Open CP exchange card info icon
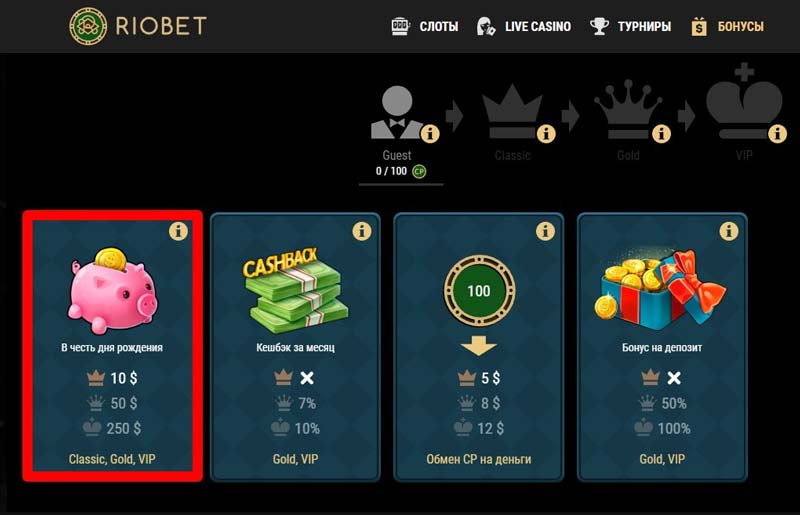This screenshot has height=515, width=800. point(545,231)
